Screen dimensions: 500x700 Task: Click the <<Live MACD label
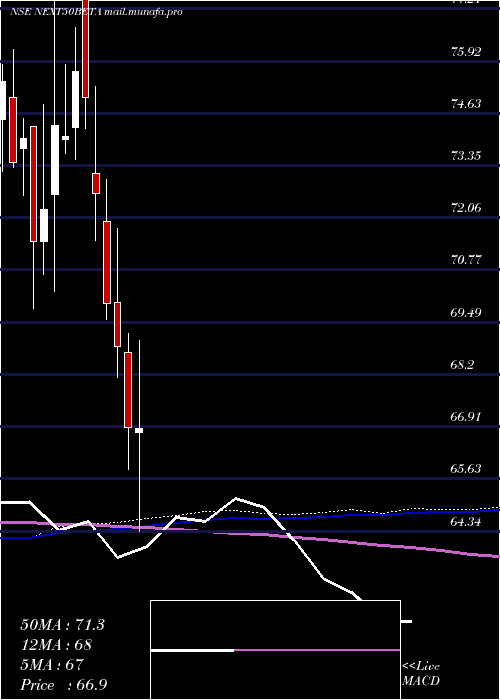(x=421, y=673)
